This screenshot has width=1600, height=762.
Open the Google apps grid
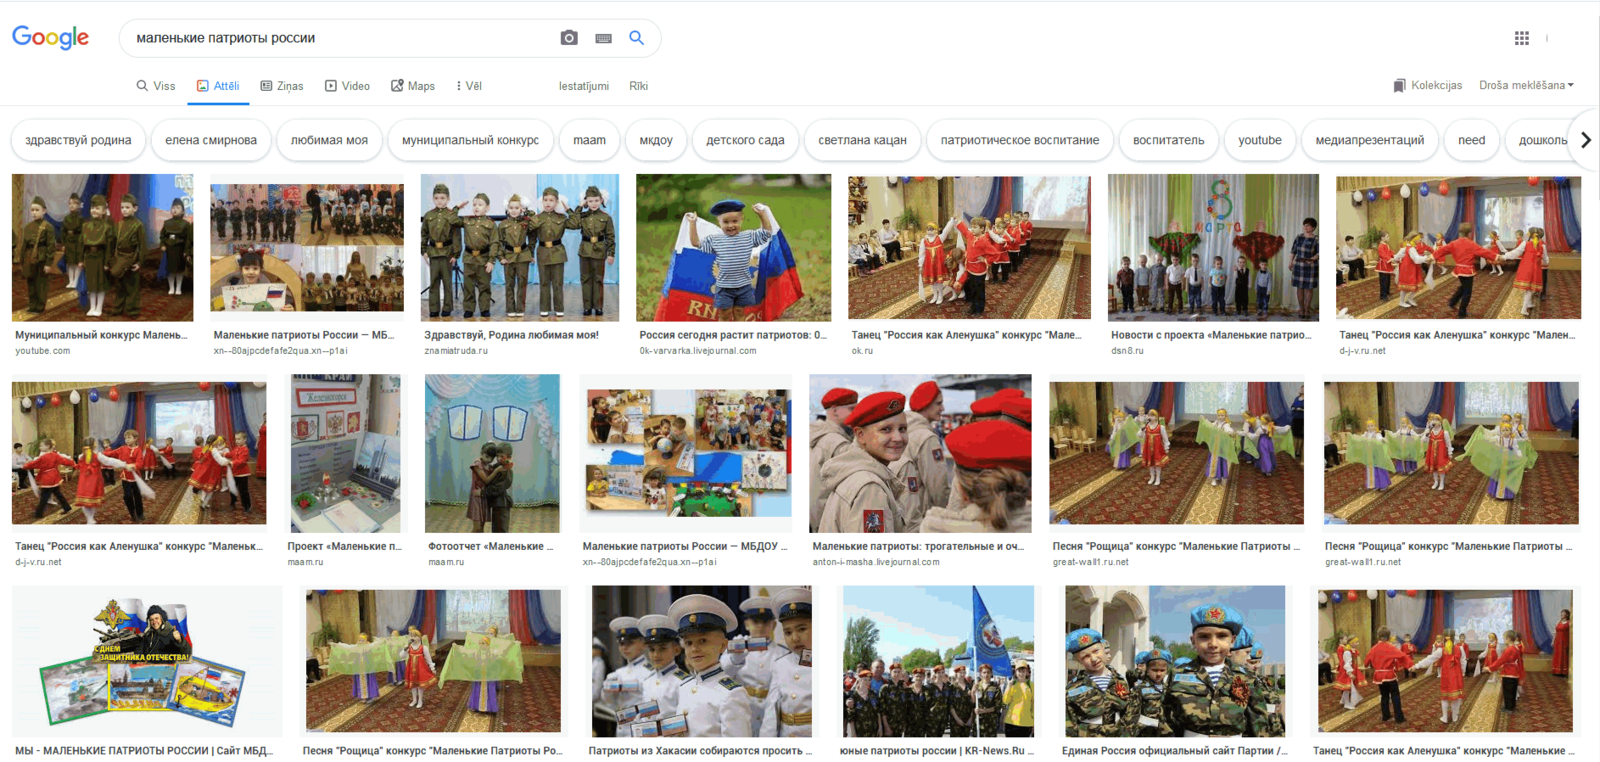[x=1521, y=38]
